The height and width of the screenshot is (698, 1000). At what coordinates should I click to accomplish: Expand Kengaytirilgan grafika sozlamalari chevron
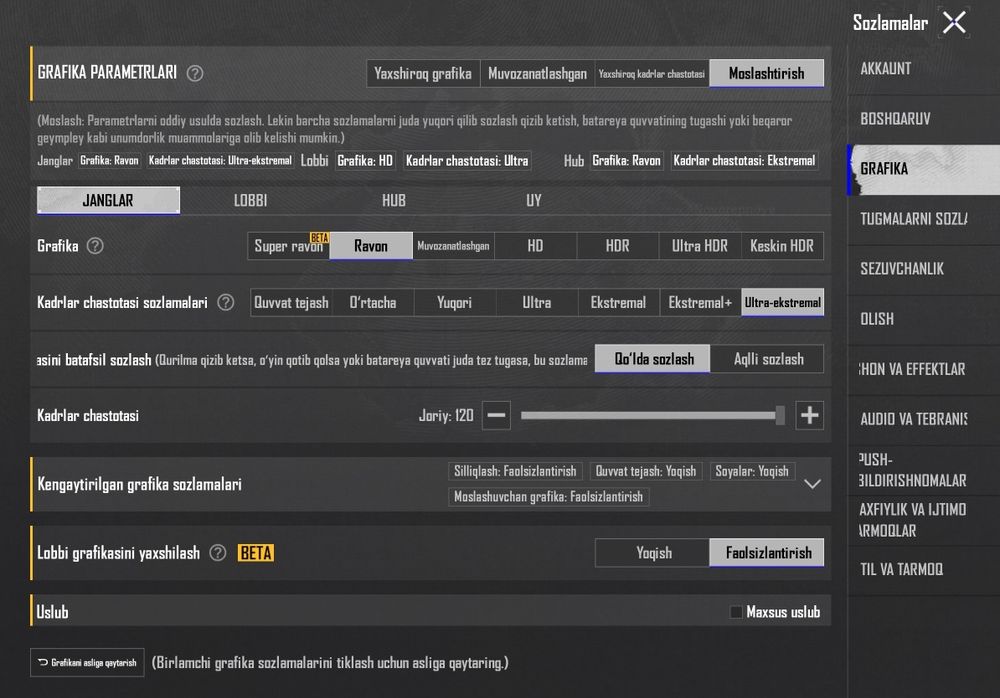(812, 484)
